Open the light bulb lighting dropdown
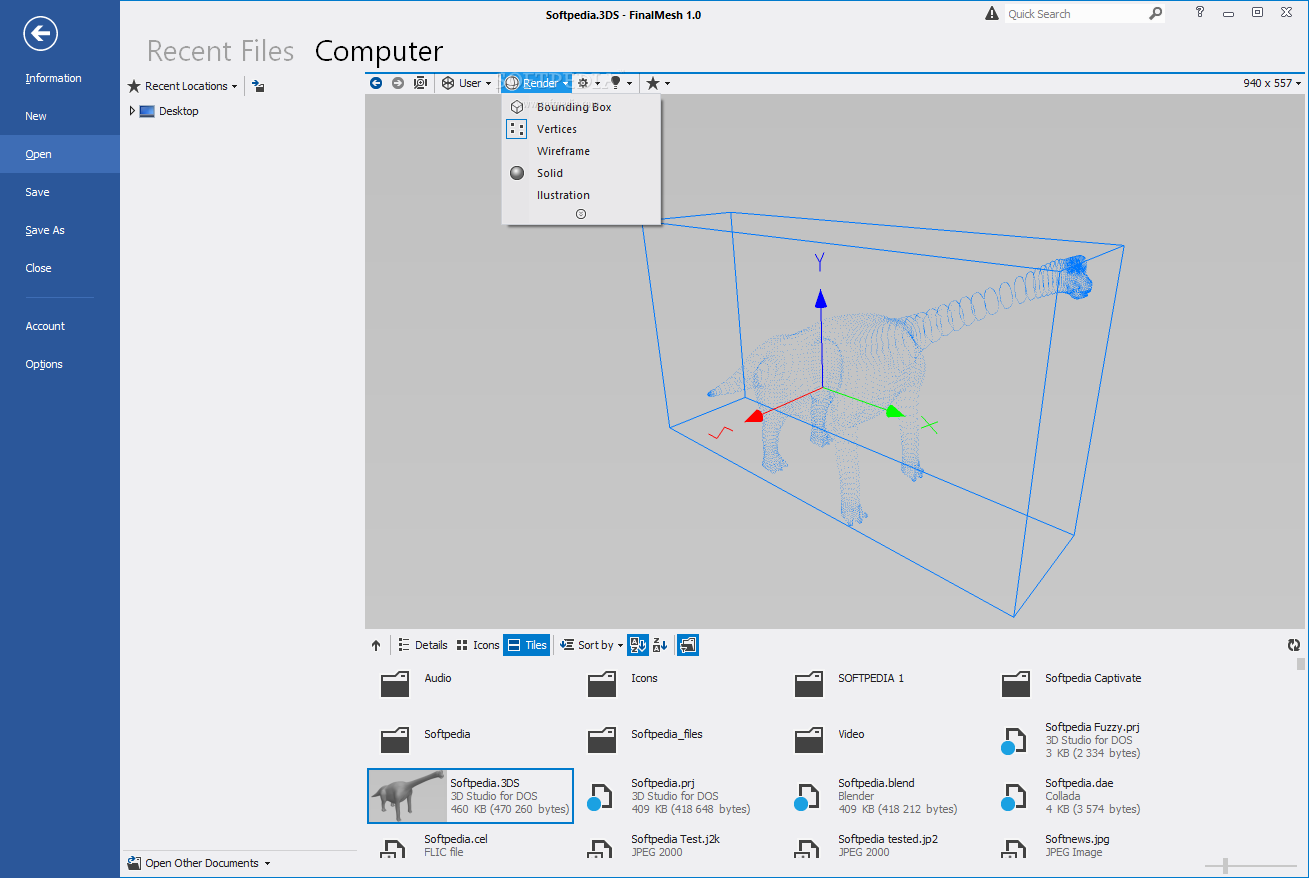1309x878 pixels. click(620, 83)
